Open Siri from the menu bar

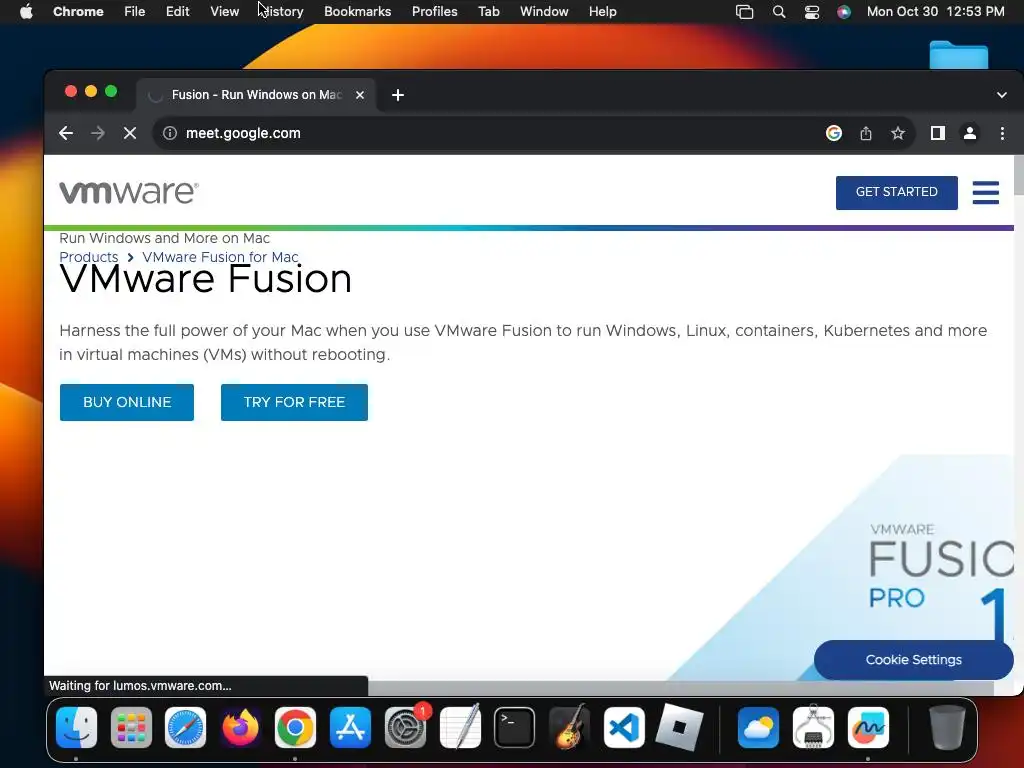(844, 12)
